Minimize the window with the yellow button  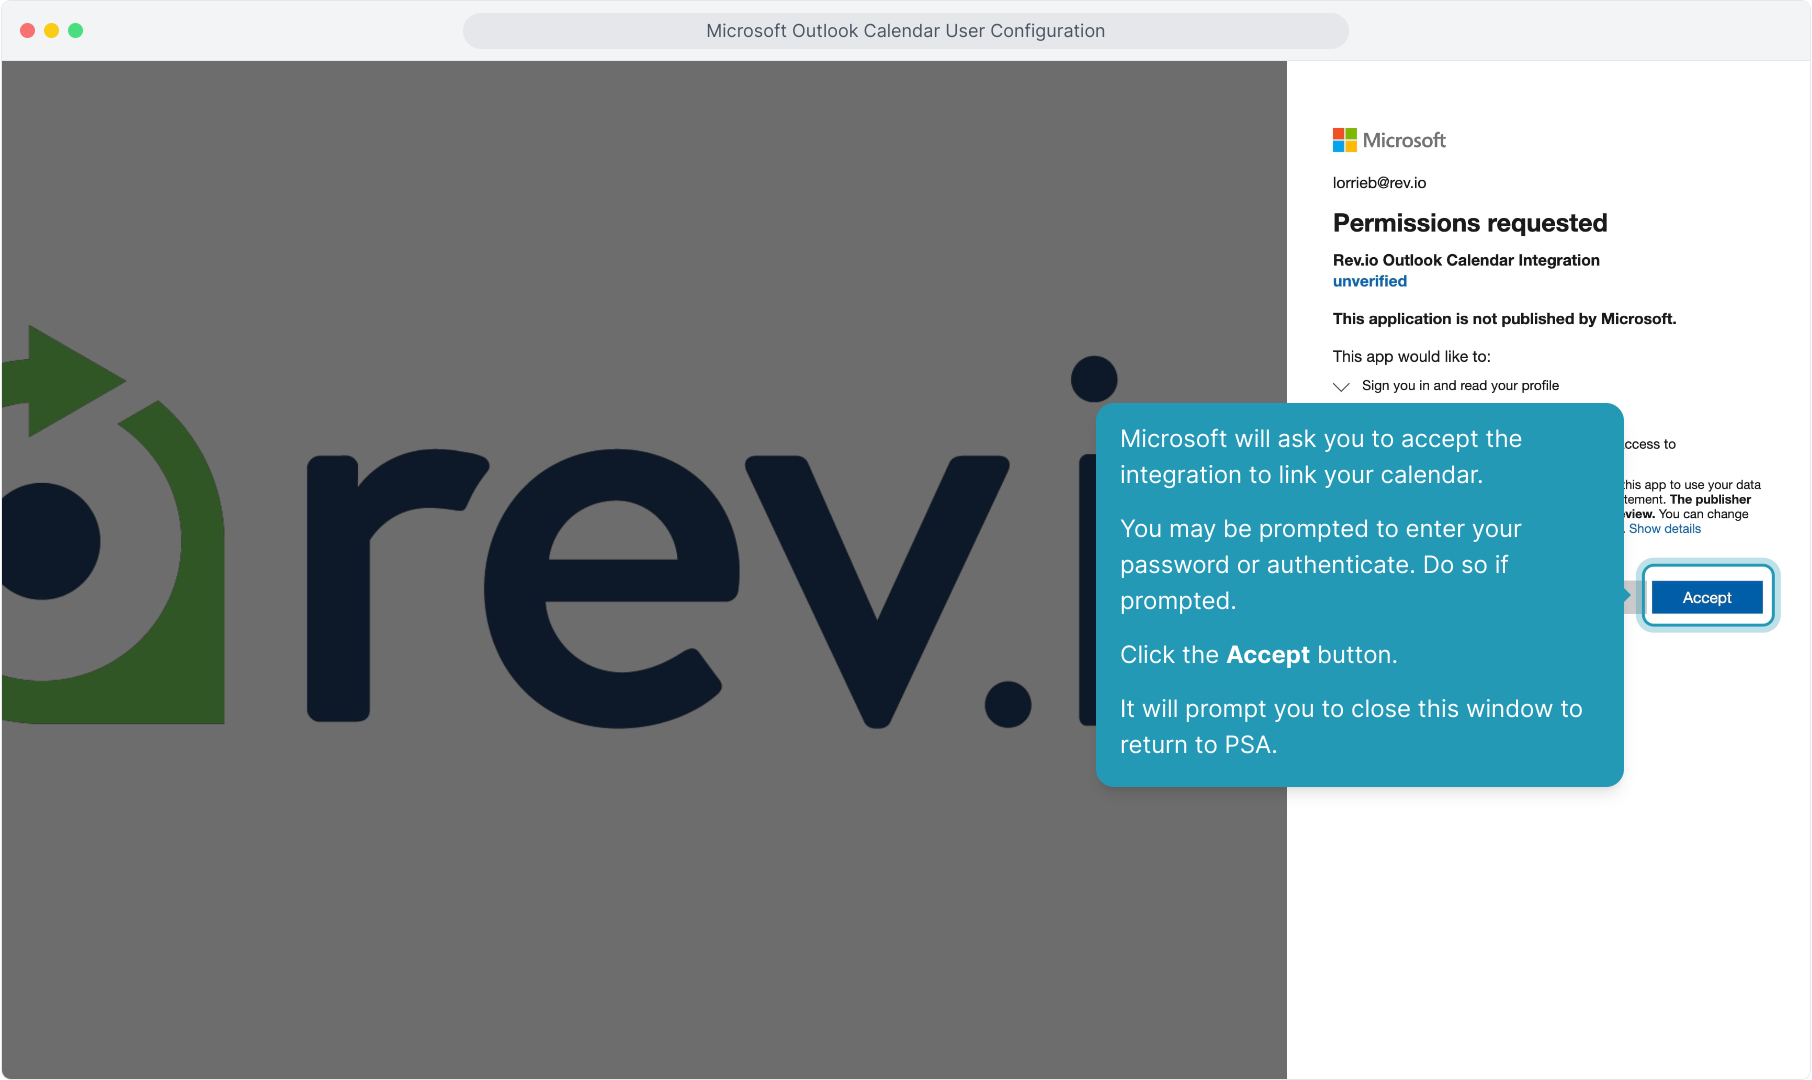pyautogui.click(x=51, y=30)
